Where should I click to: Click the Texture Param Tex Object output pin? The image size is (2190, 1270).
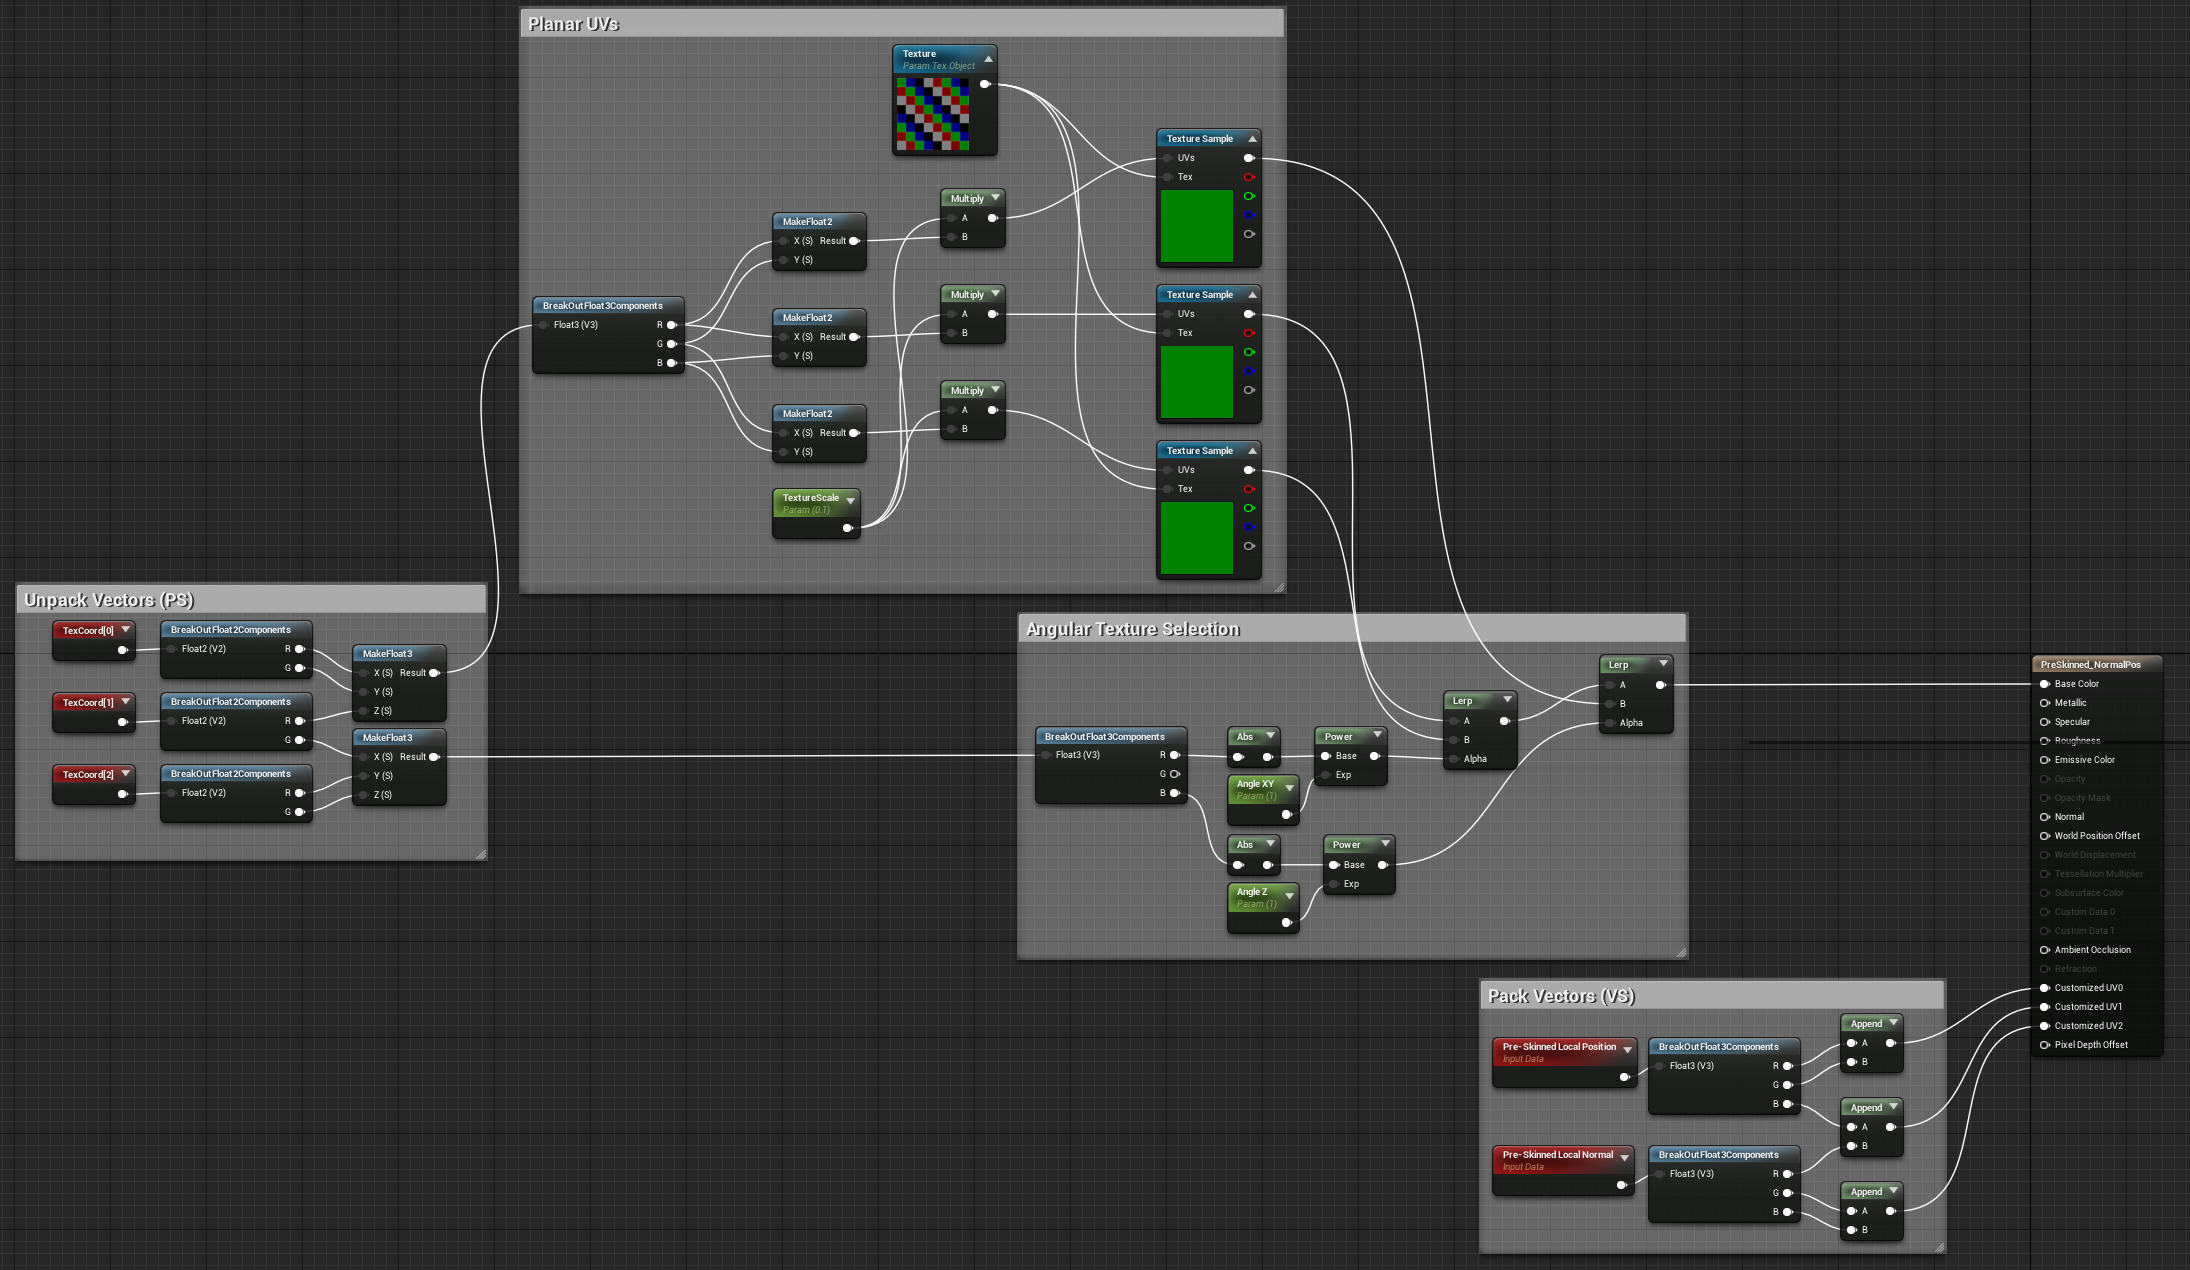pyautogui.click(x=985, y=84)
